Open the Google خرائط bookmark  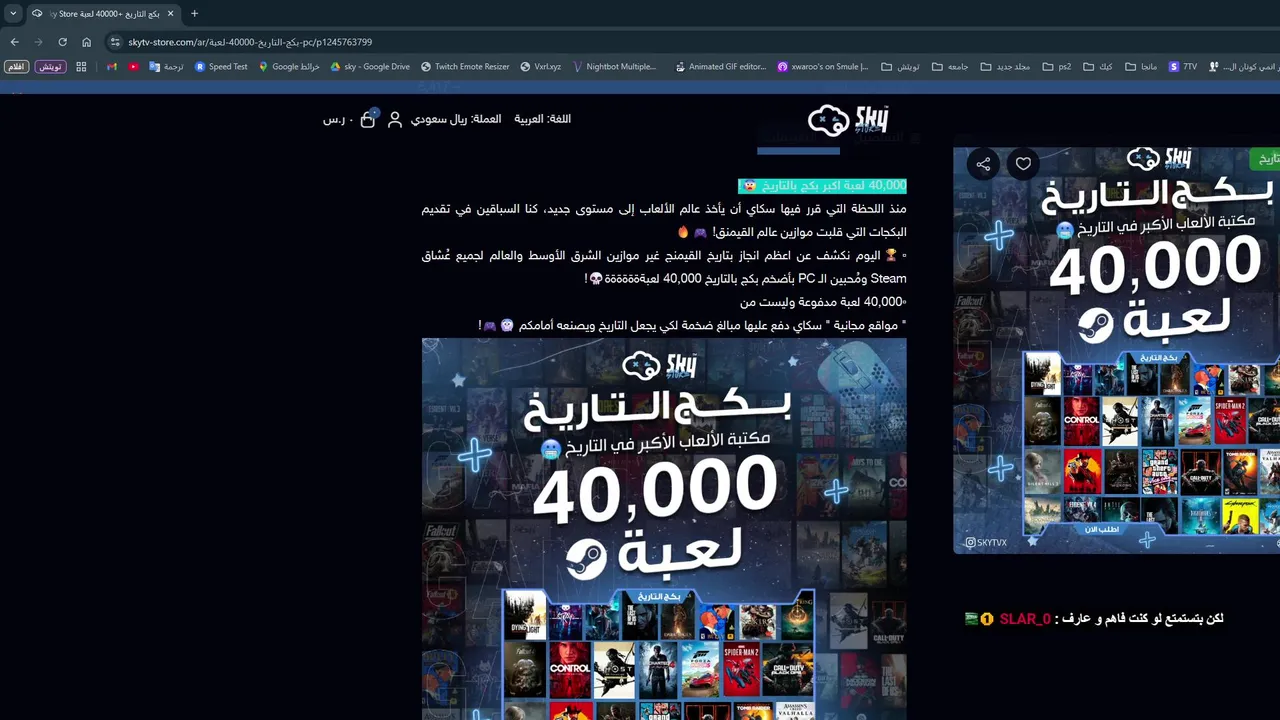click(x=289, y=67)
